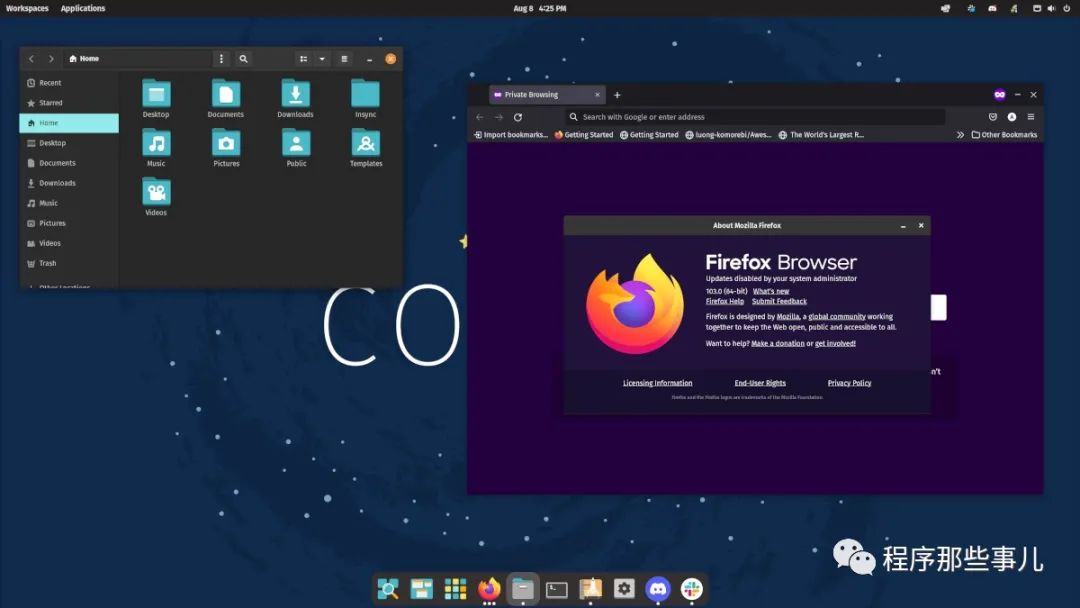1080x608 pixels.
Task: Open the Downloads folder icon in Files
Action: [295, 94]
